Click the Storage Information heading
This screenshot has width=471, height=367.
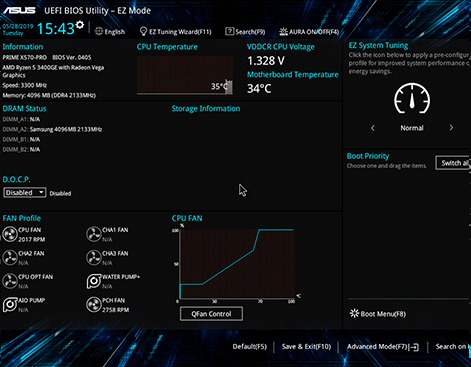click(x=206, y=109)
